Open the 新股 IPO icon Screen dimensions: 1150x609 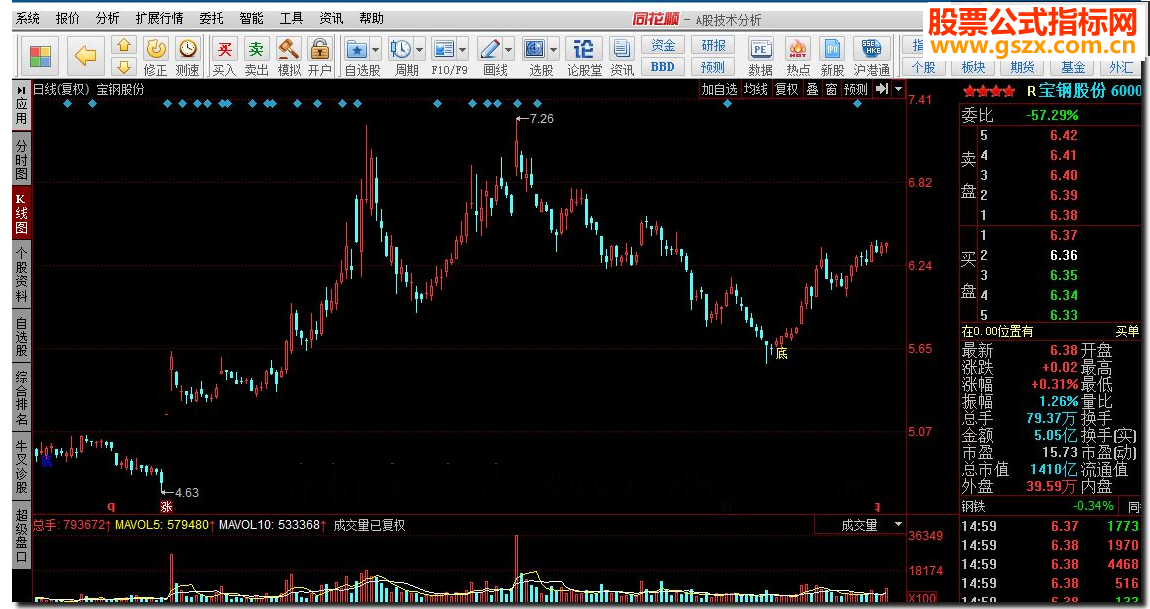point(831,50)
